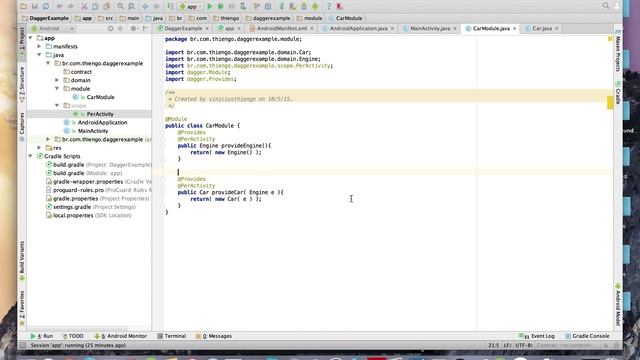Click the Make Project icon
This screenshot has height=360, width=640.
point(170,6)
